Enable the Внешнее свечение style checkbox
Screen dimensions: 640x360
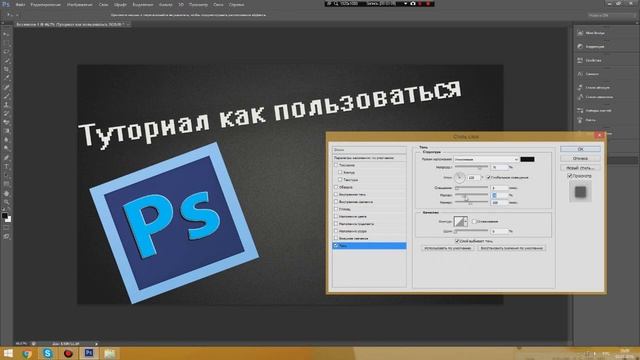point(336,238)
